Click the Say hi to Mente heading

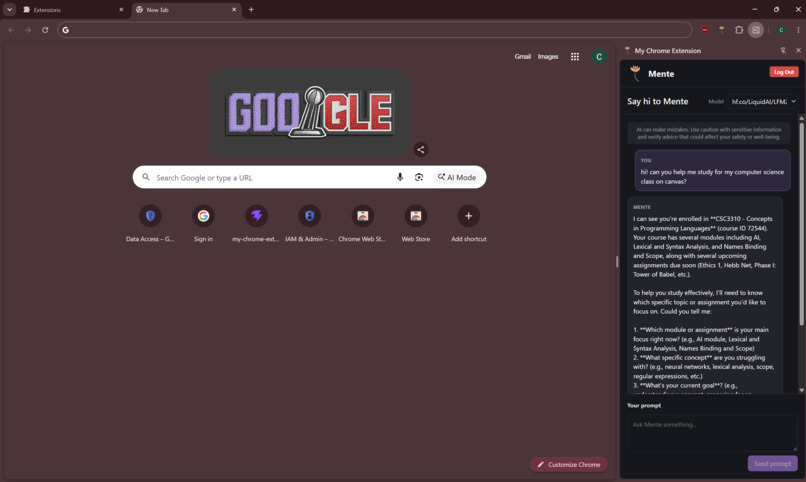pos(657,101)
